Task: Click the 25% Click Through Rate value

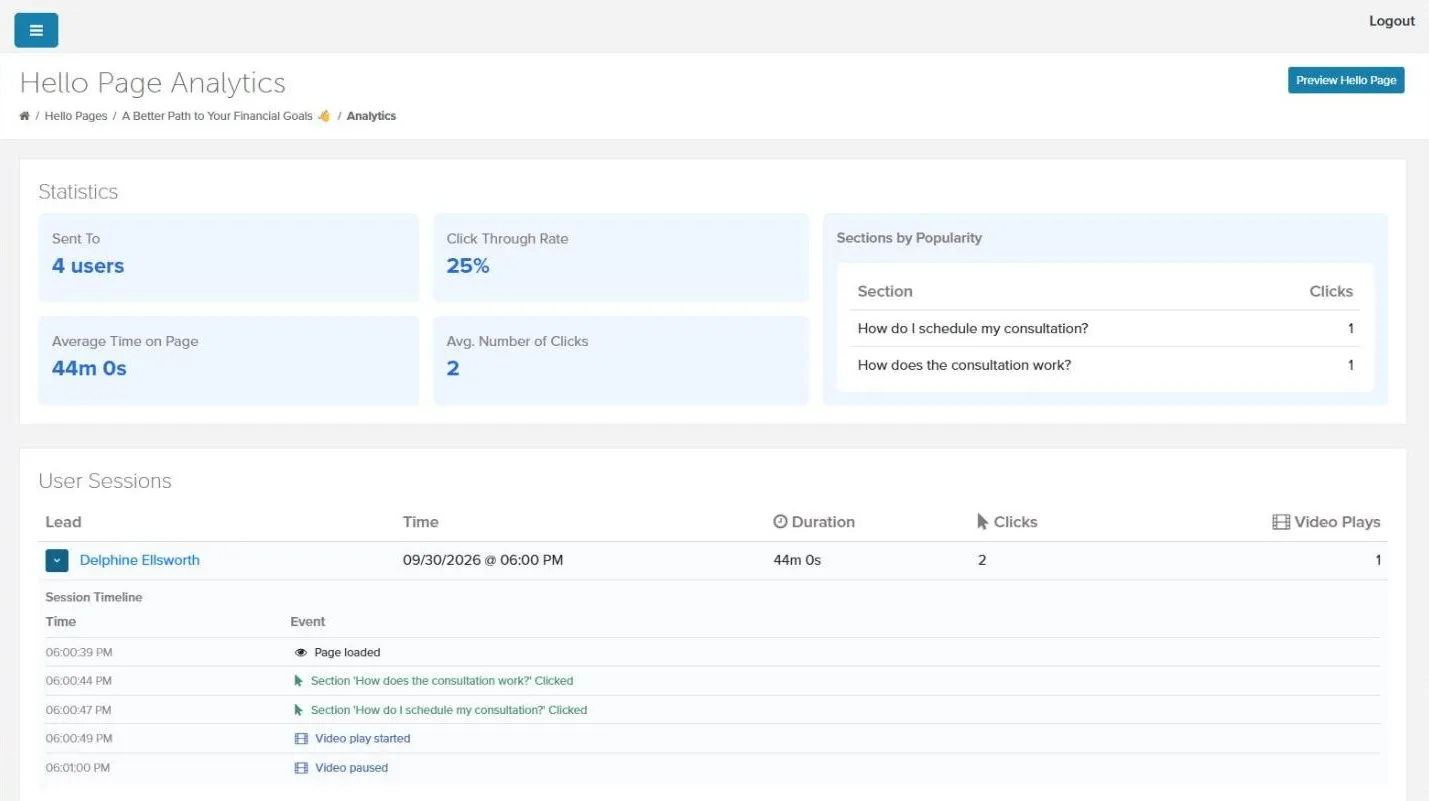Action: tap(468, 266)
